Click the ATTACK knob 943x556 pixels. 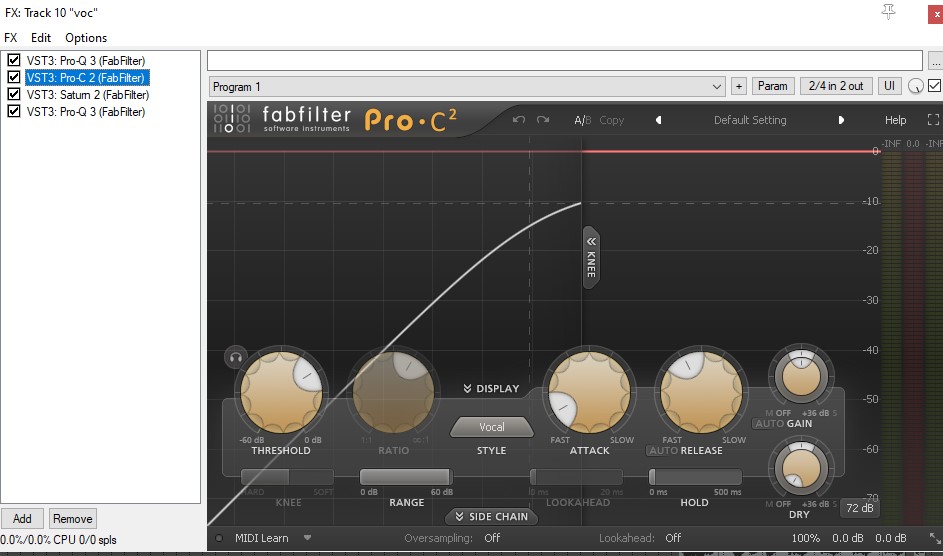589,392
